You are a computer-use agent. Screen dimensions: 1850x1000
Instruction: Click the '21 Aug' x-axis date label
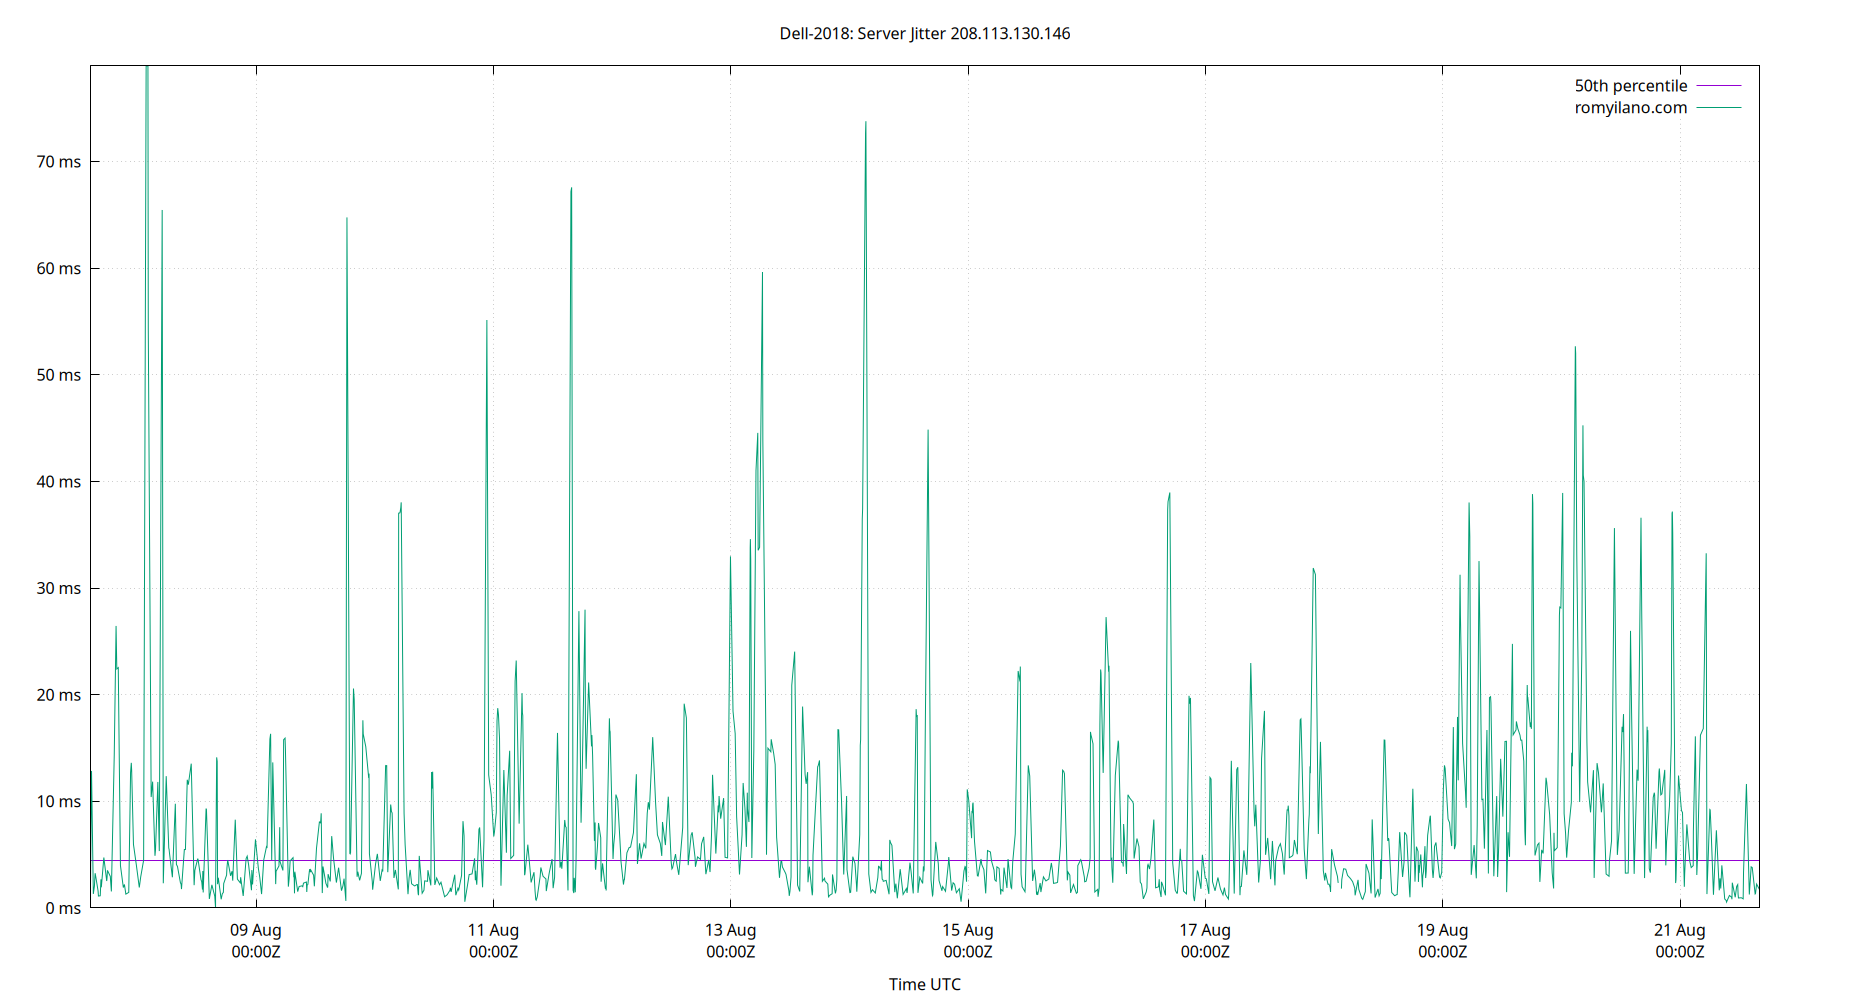[x=1680, y=930]
